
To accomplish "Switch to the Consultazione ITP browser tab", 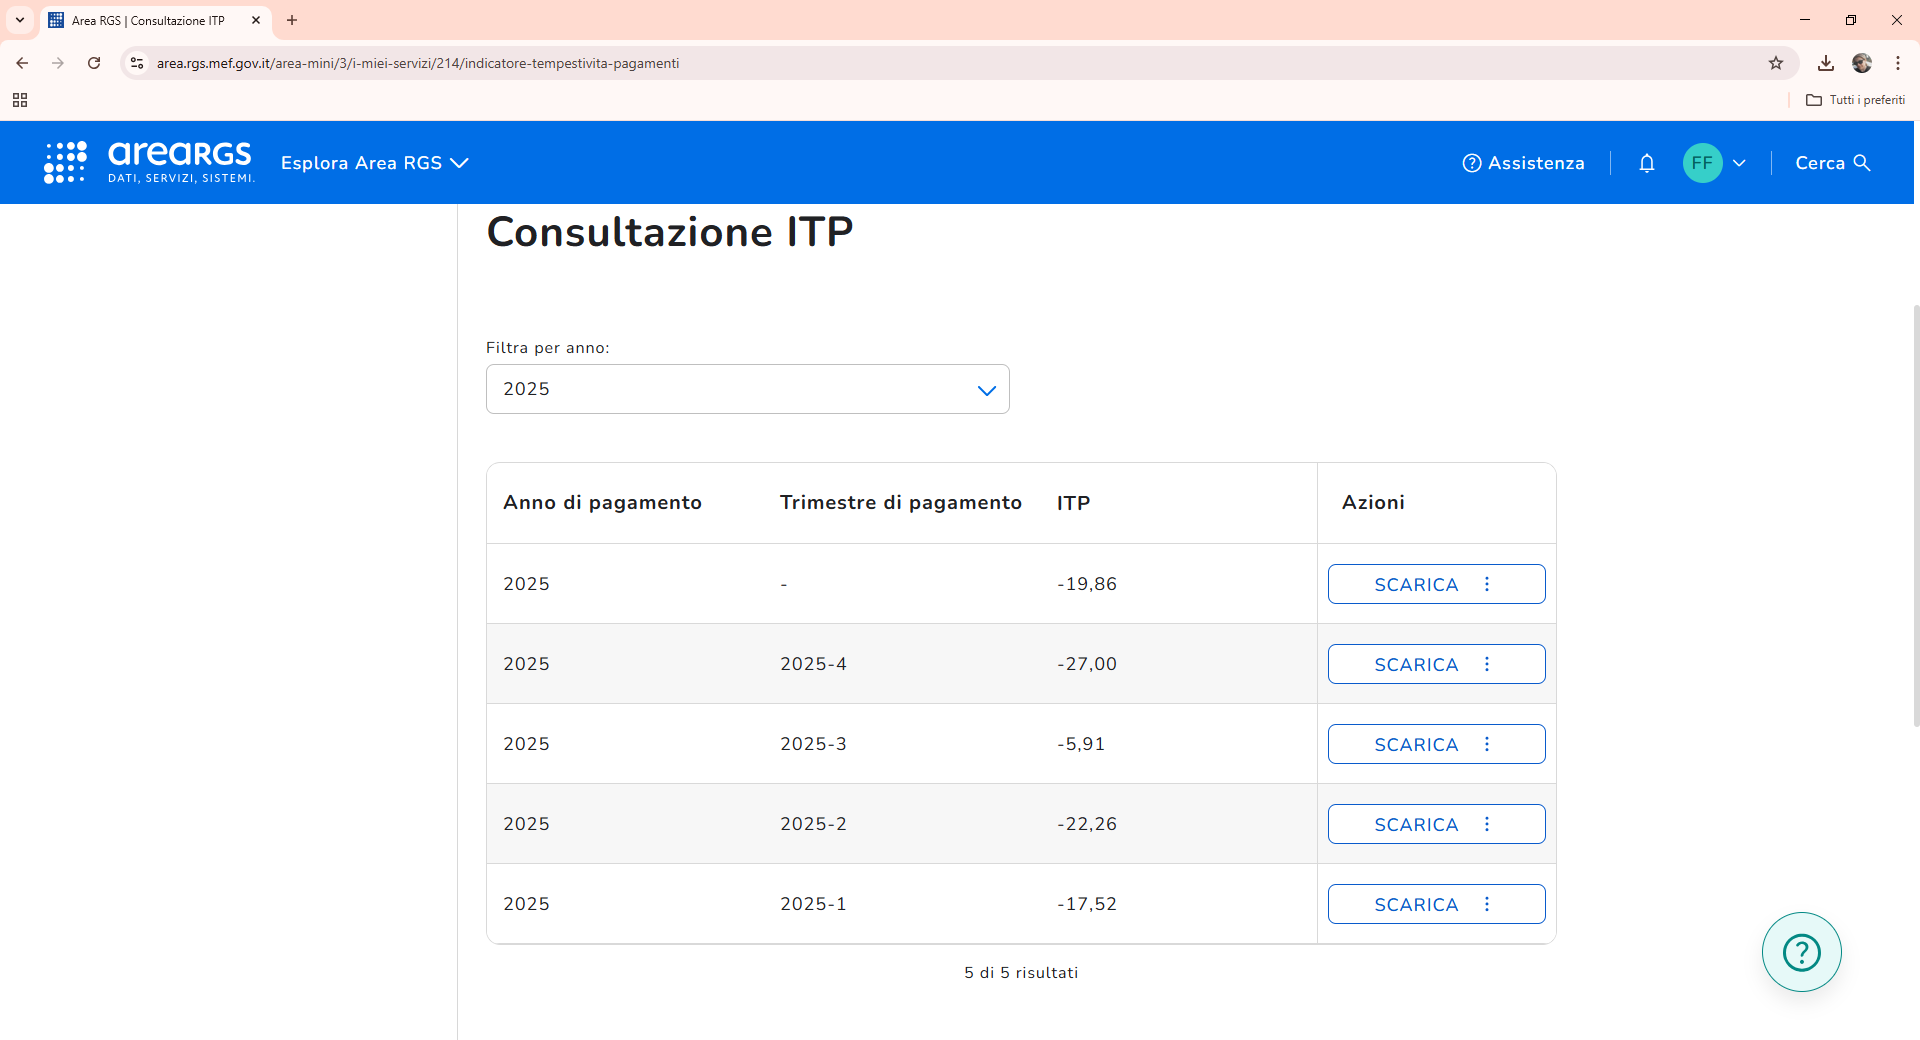I will 150,20.
